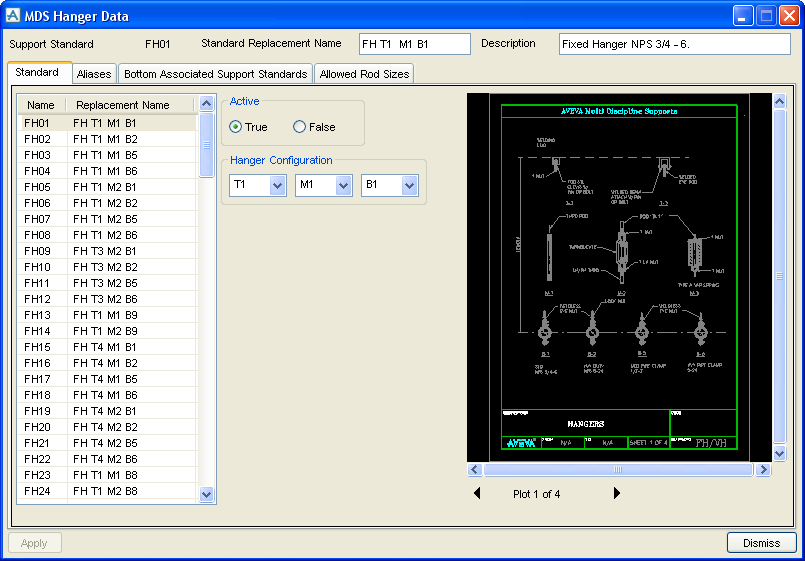This screenshot has height=561, width=805.
Task: Click the vertical scrollbar thumb of standards list
Action: [x=206, y=145]
